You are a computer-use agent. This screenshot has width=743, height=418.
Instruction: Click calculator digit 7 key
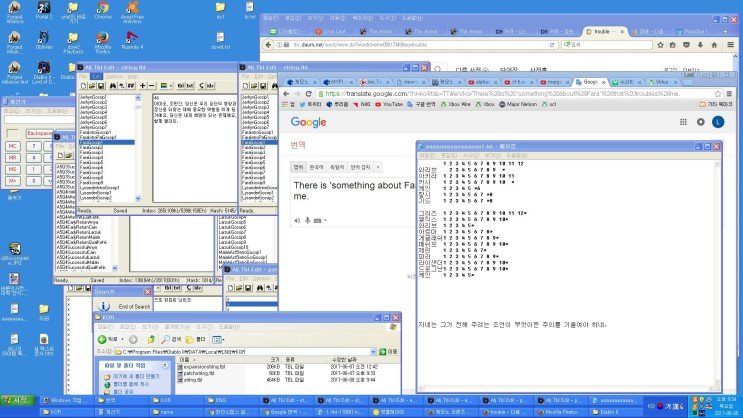click(x=34, y=146)
